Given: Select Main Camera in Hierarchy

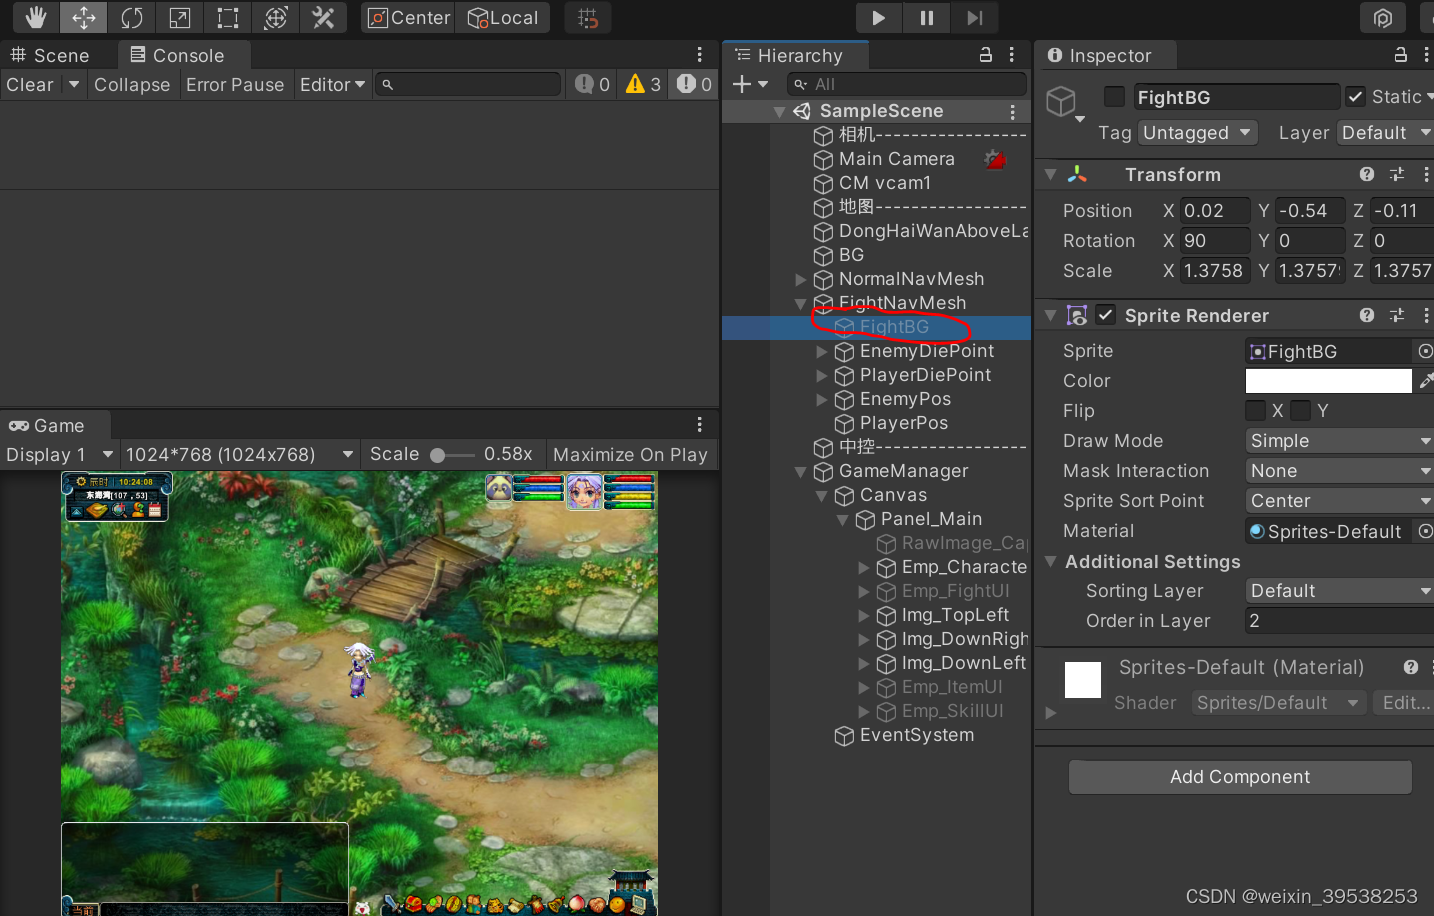Looking at the screenshot, I should point(896,159).
